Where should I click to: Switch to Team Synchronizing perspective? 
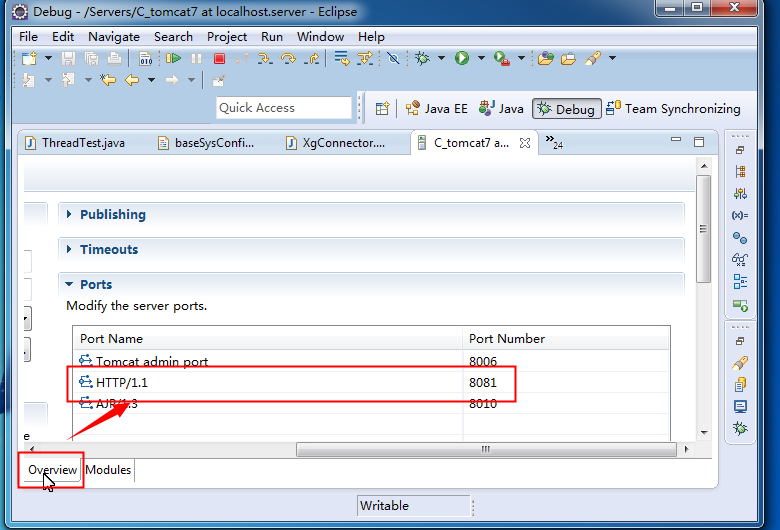tap(674, 108)
